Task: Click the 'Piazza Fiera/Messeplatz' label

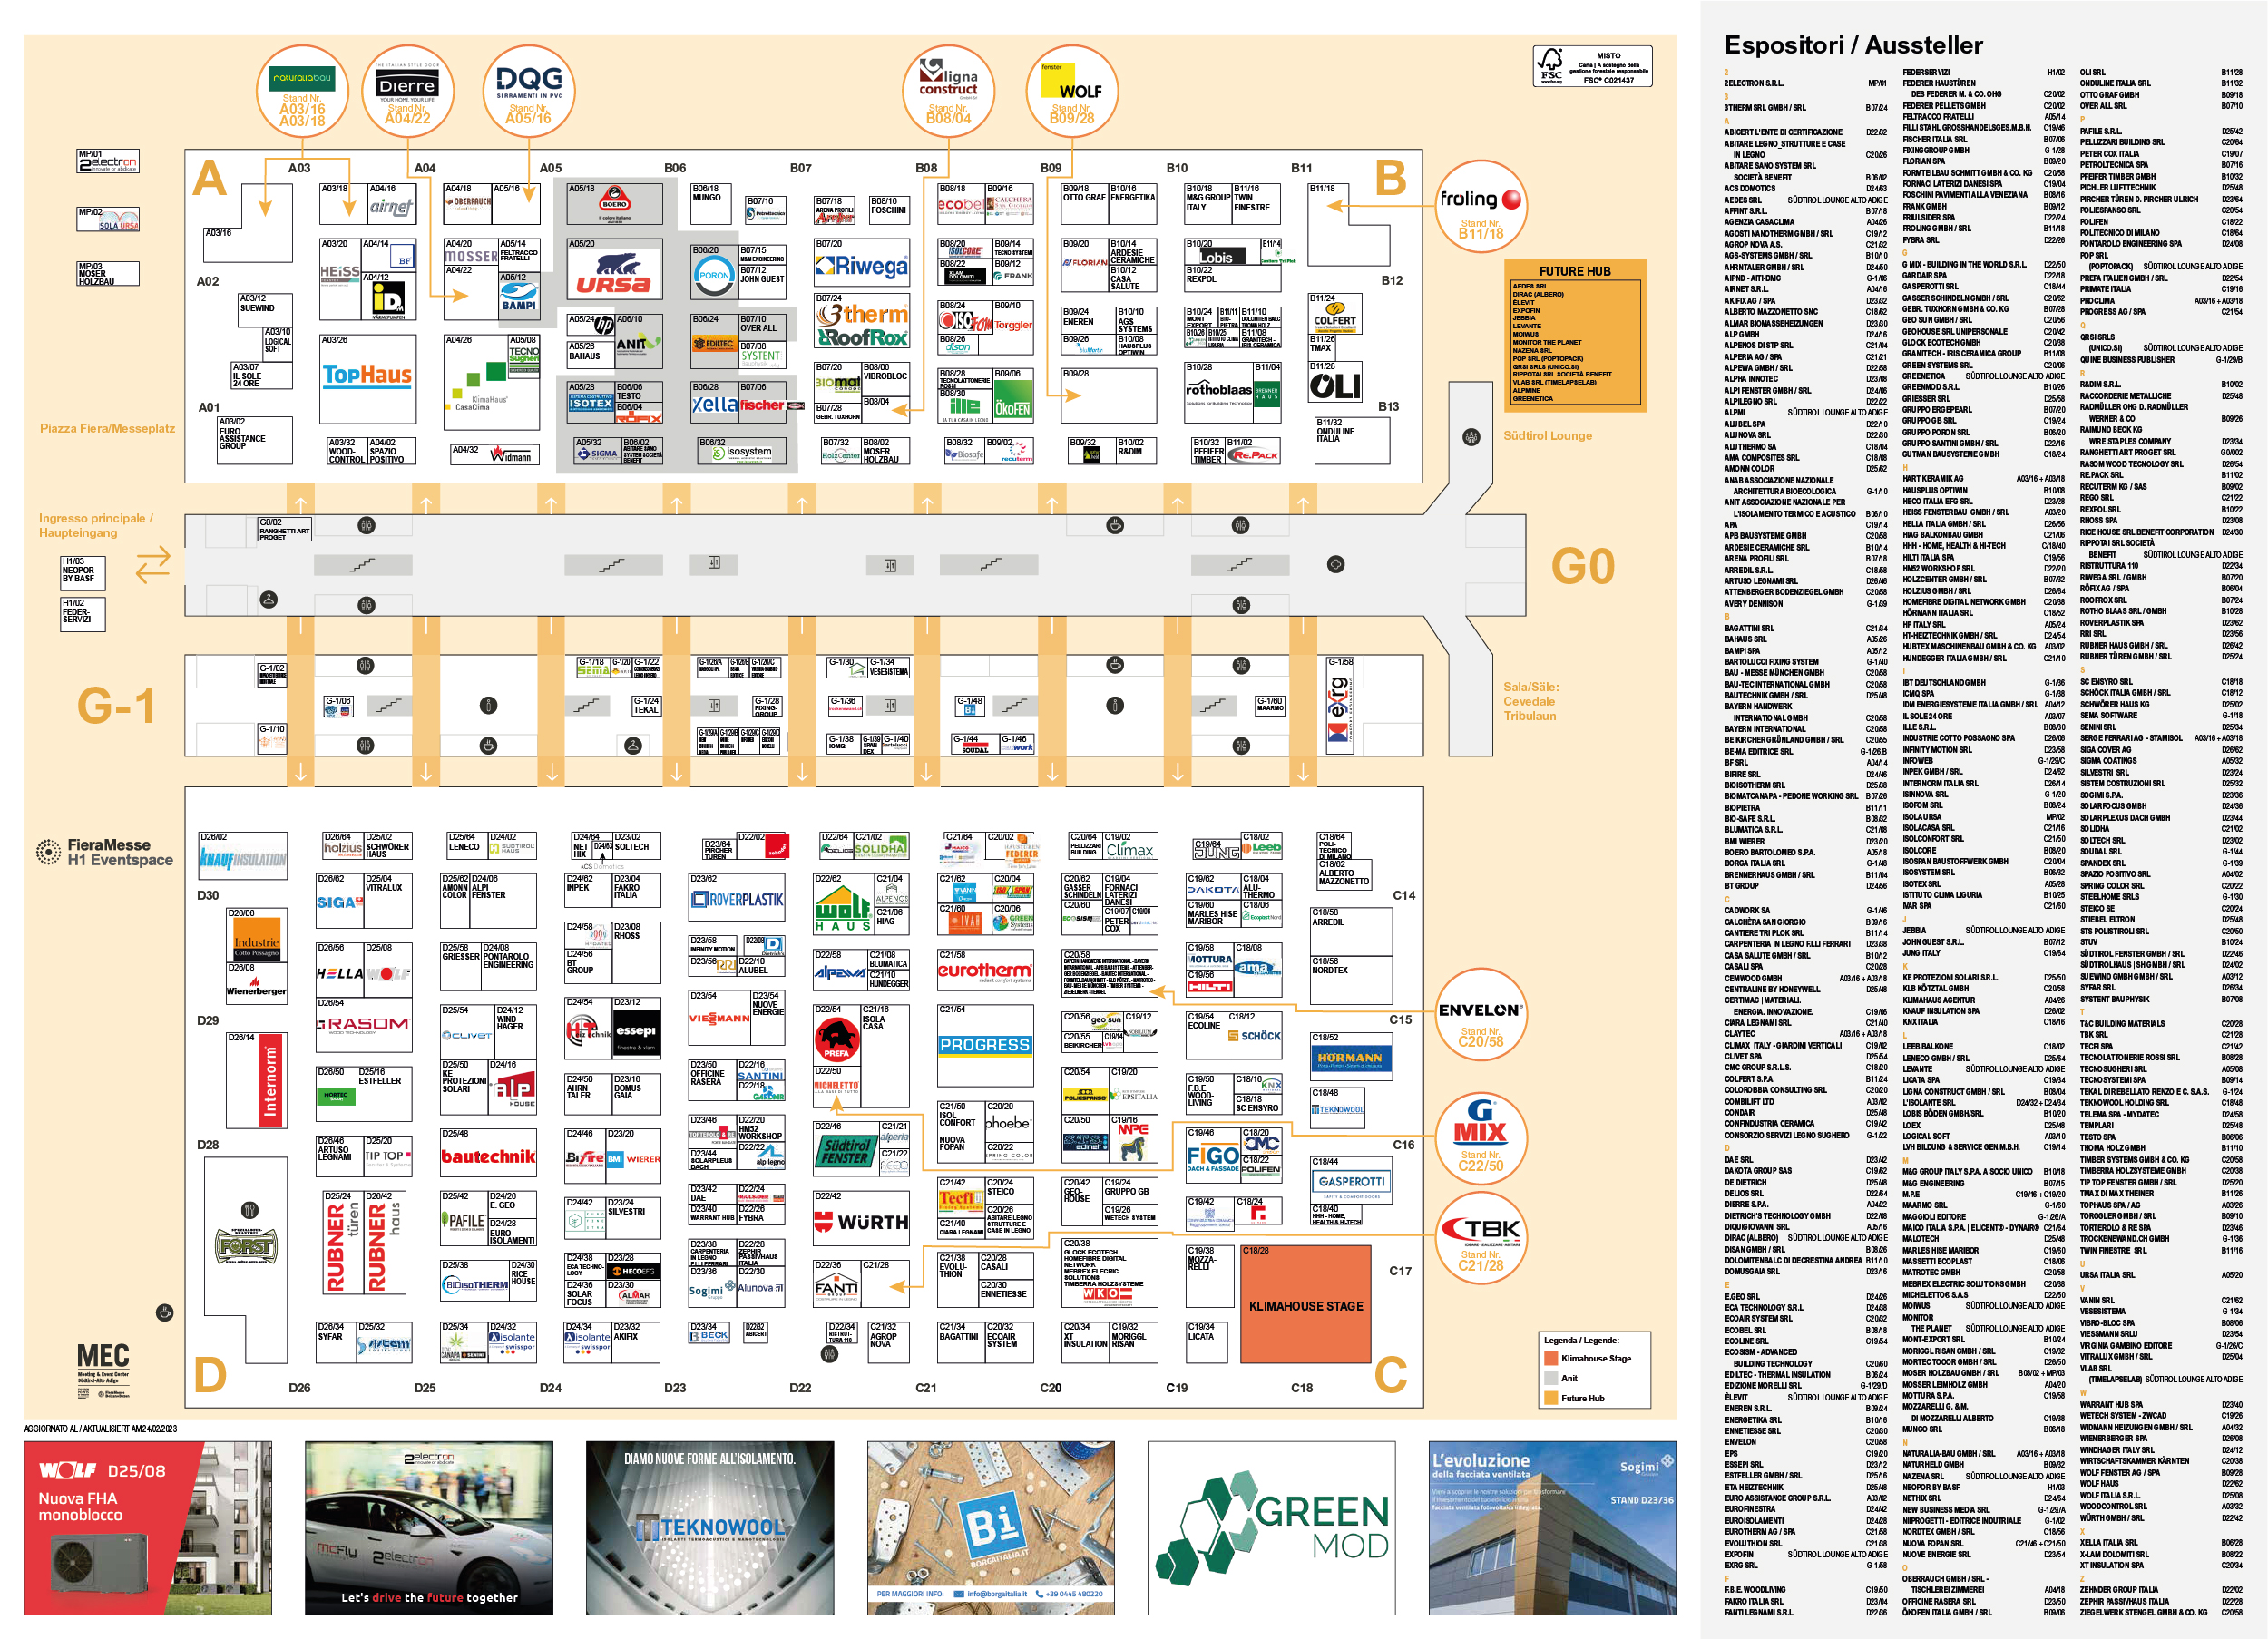Action: 107,428
